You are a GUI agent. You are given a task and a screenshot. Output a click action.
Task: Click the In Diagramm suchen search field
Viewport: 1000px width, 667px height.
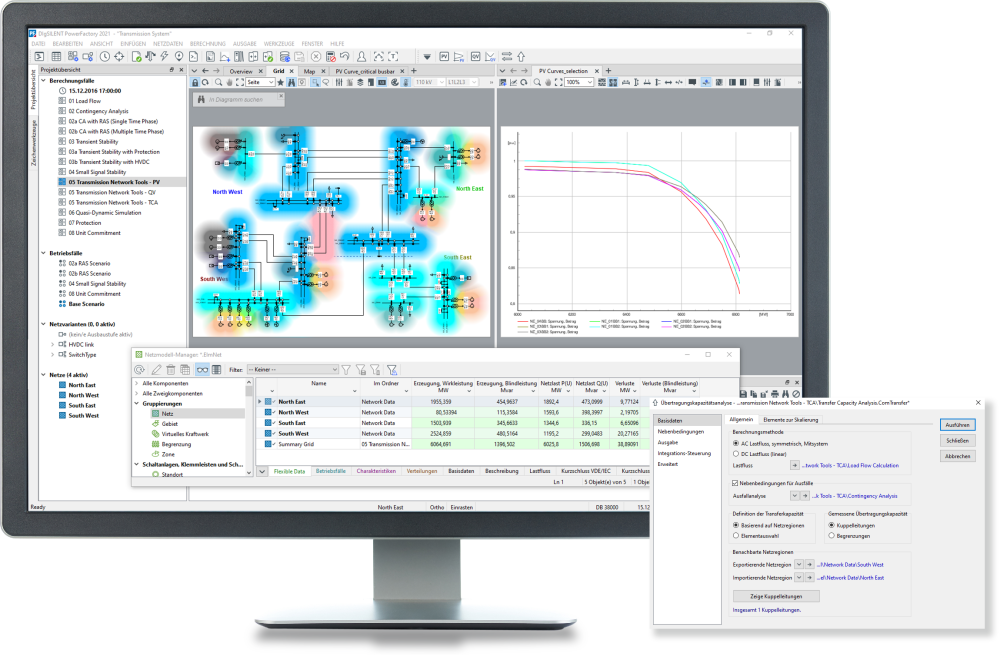(x=239, y=99)
